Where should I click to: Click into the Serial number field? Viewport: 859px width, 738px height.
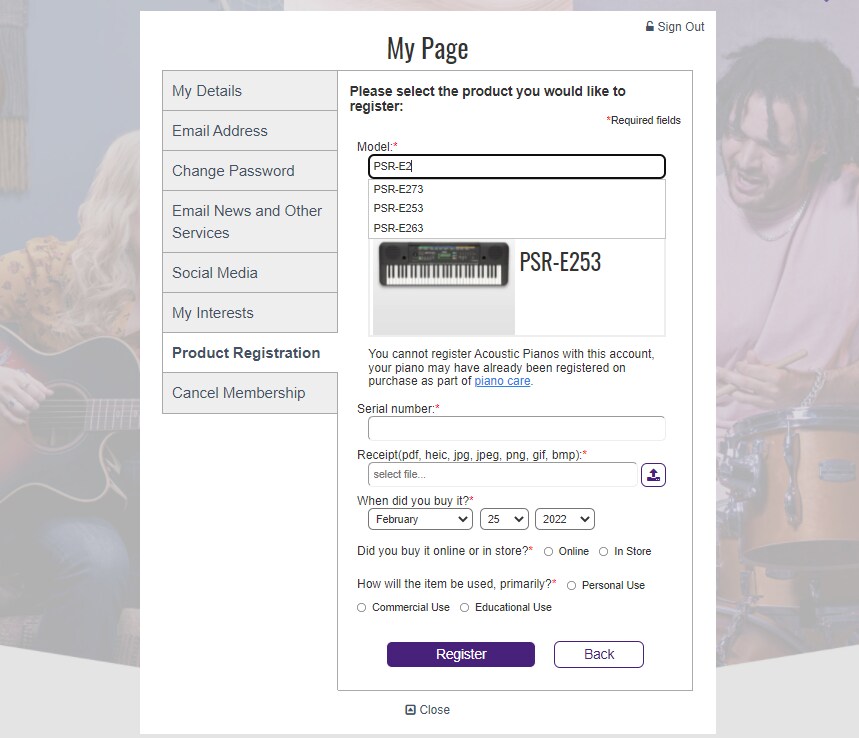coord(516,429)
